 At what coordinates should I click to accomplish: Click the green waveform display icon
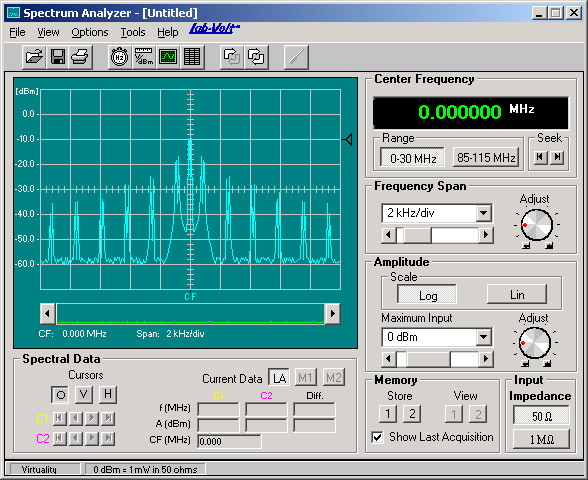click(168, 57)
